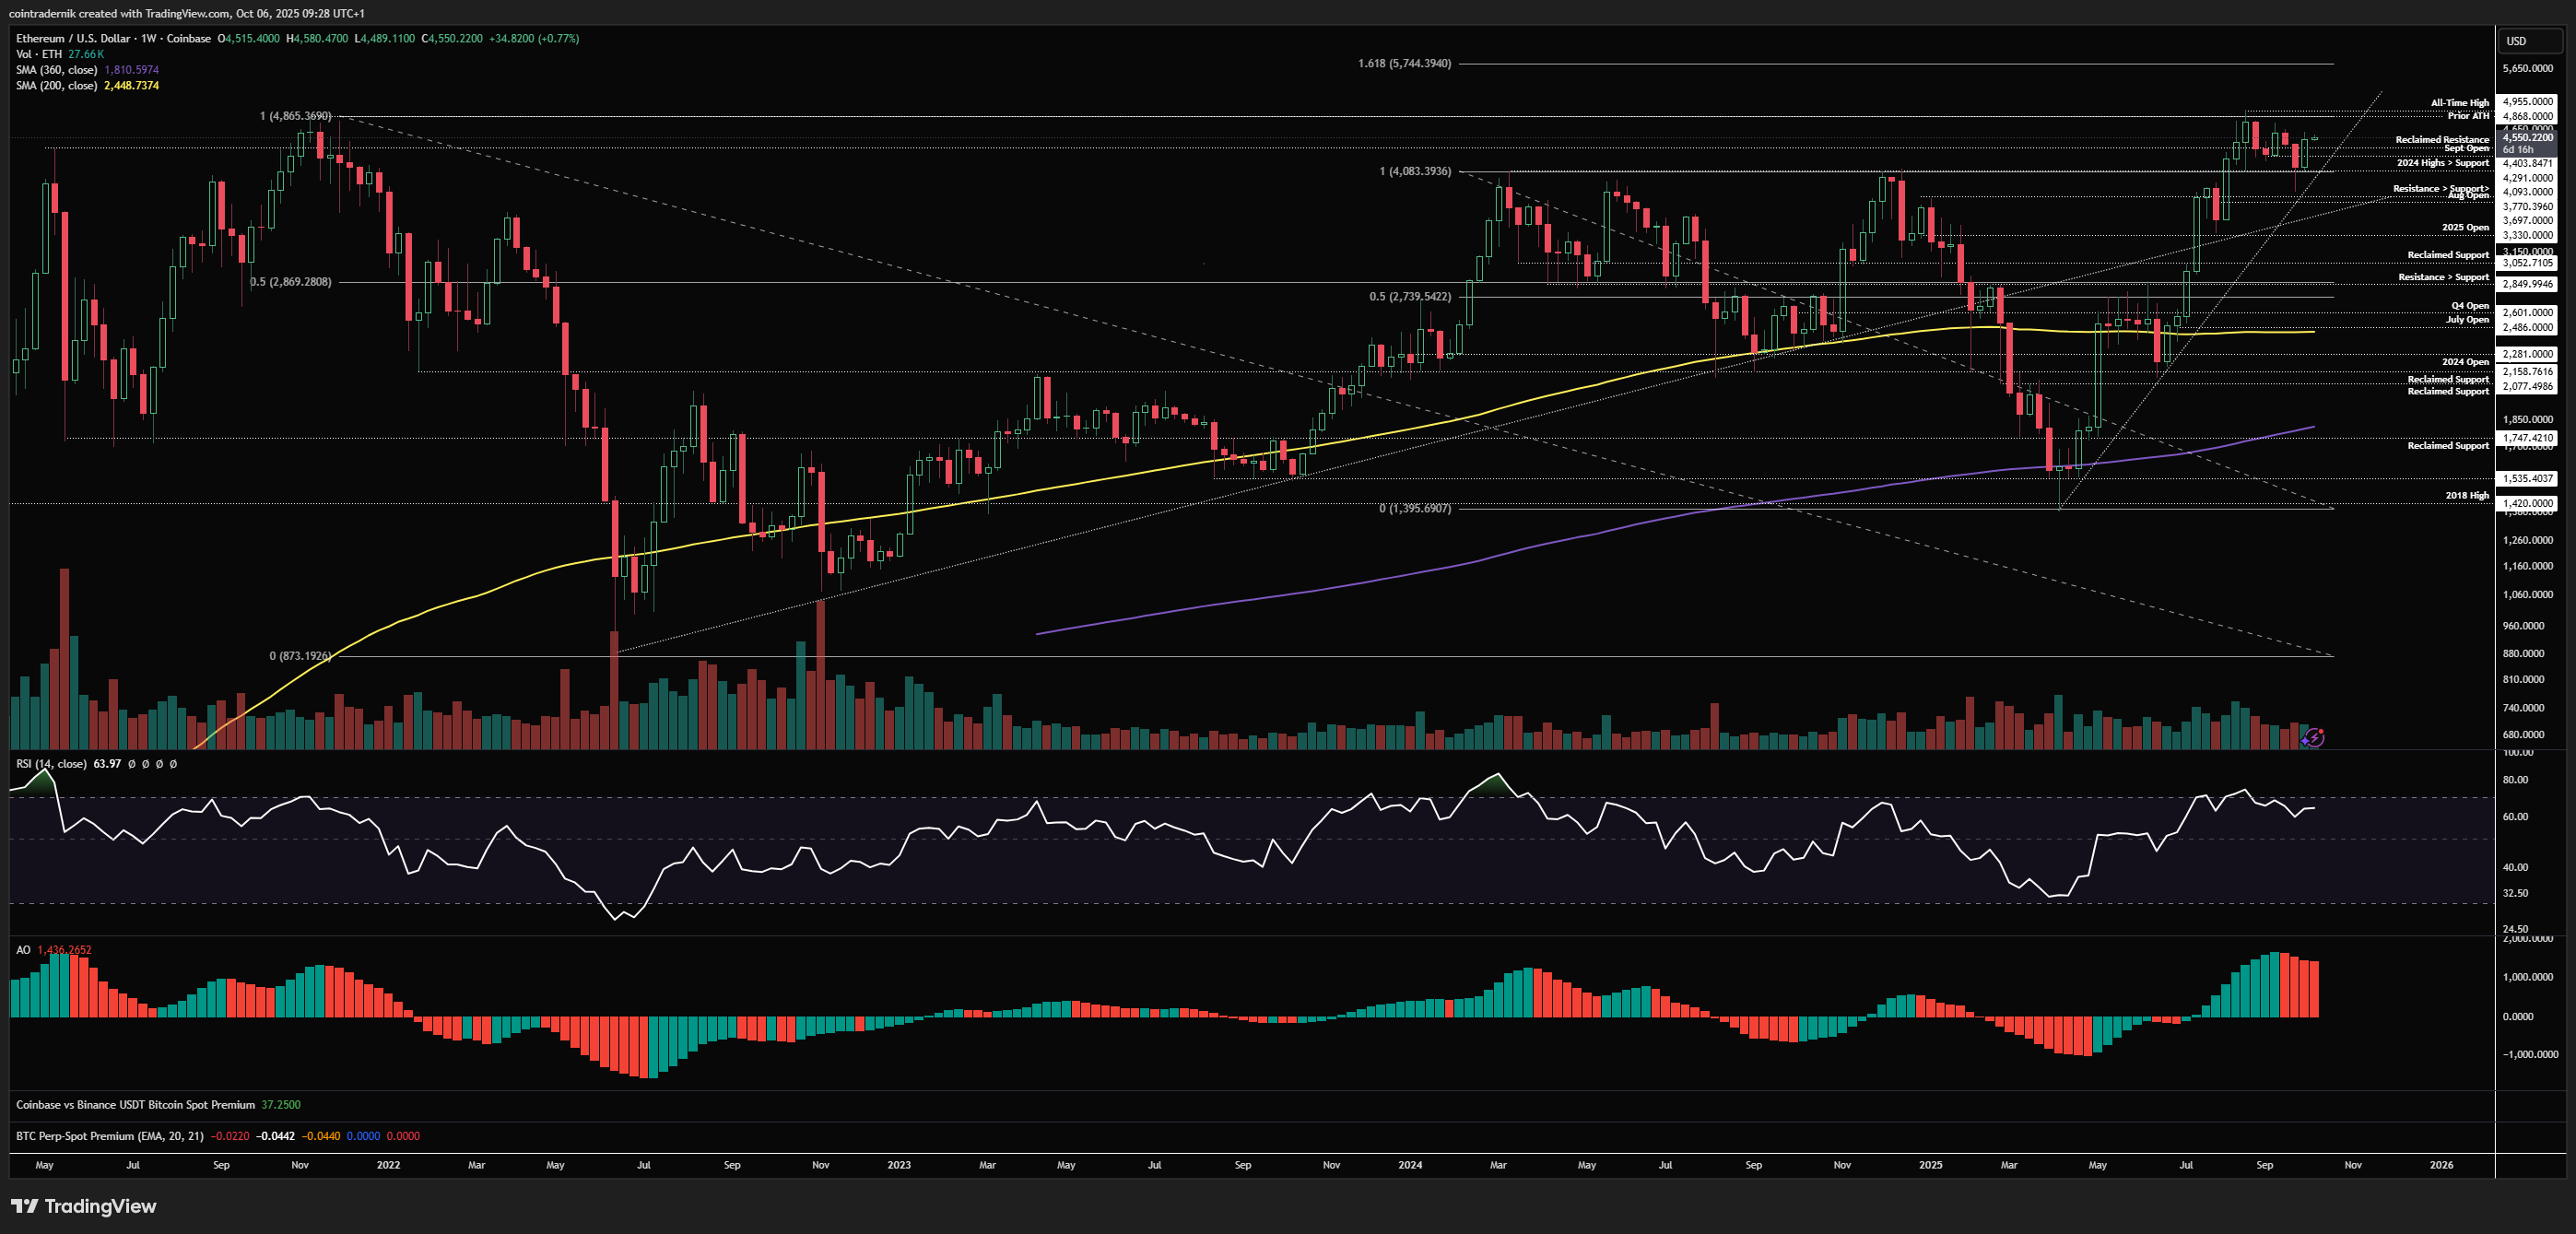Select the AO indicator legend label

click(x=23, y=950)
